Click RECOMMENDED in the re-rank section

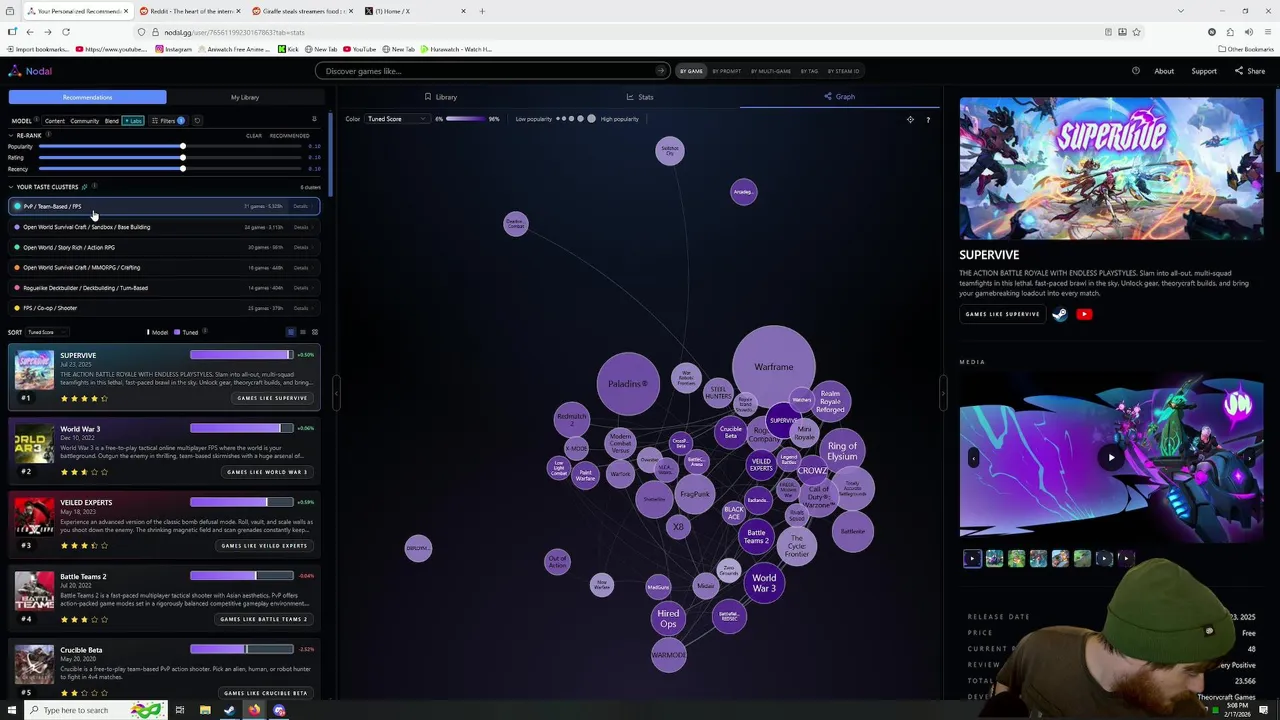[289, 136]
